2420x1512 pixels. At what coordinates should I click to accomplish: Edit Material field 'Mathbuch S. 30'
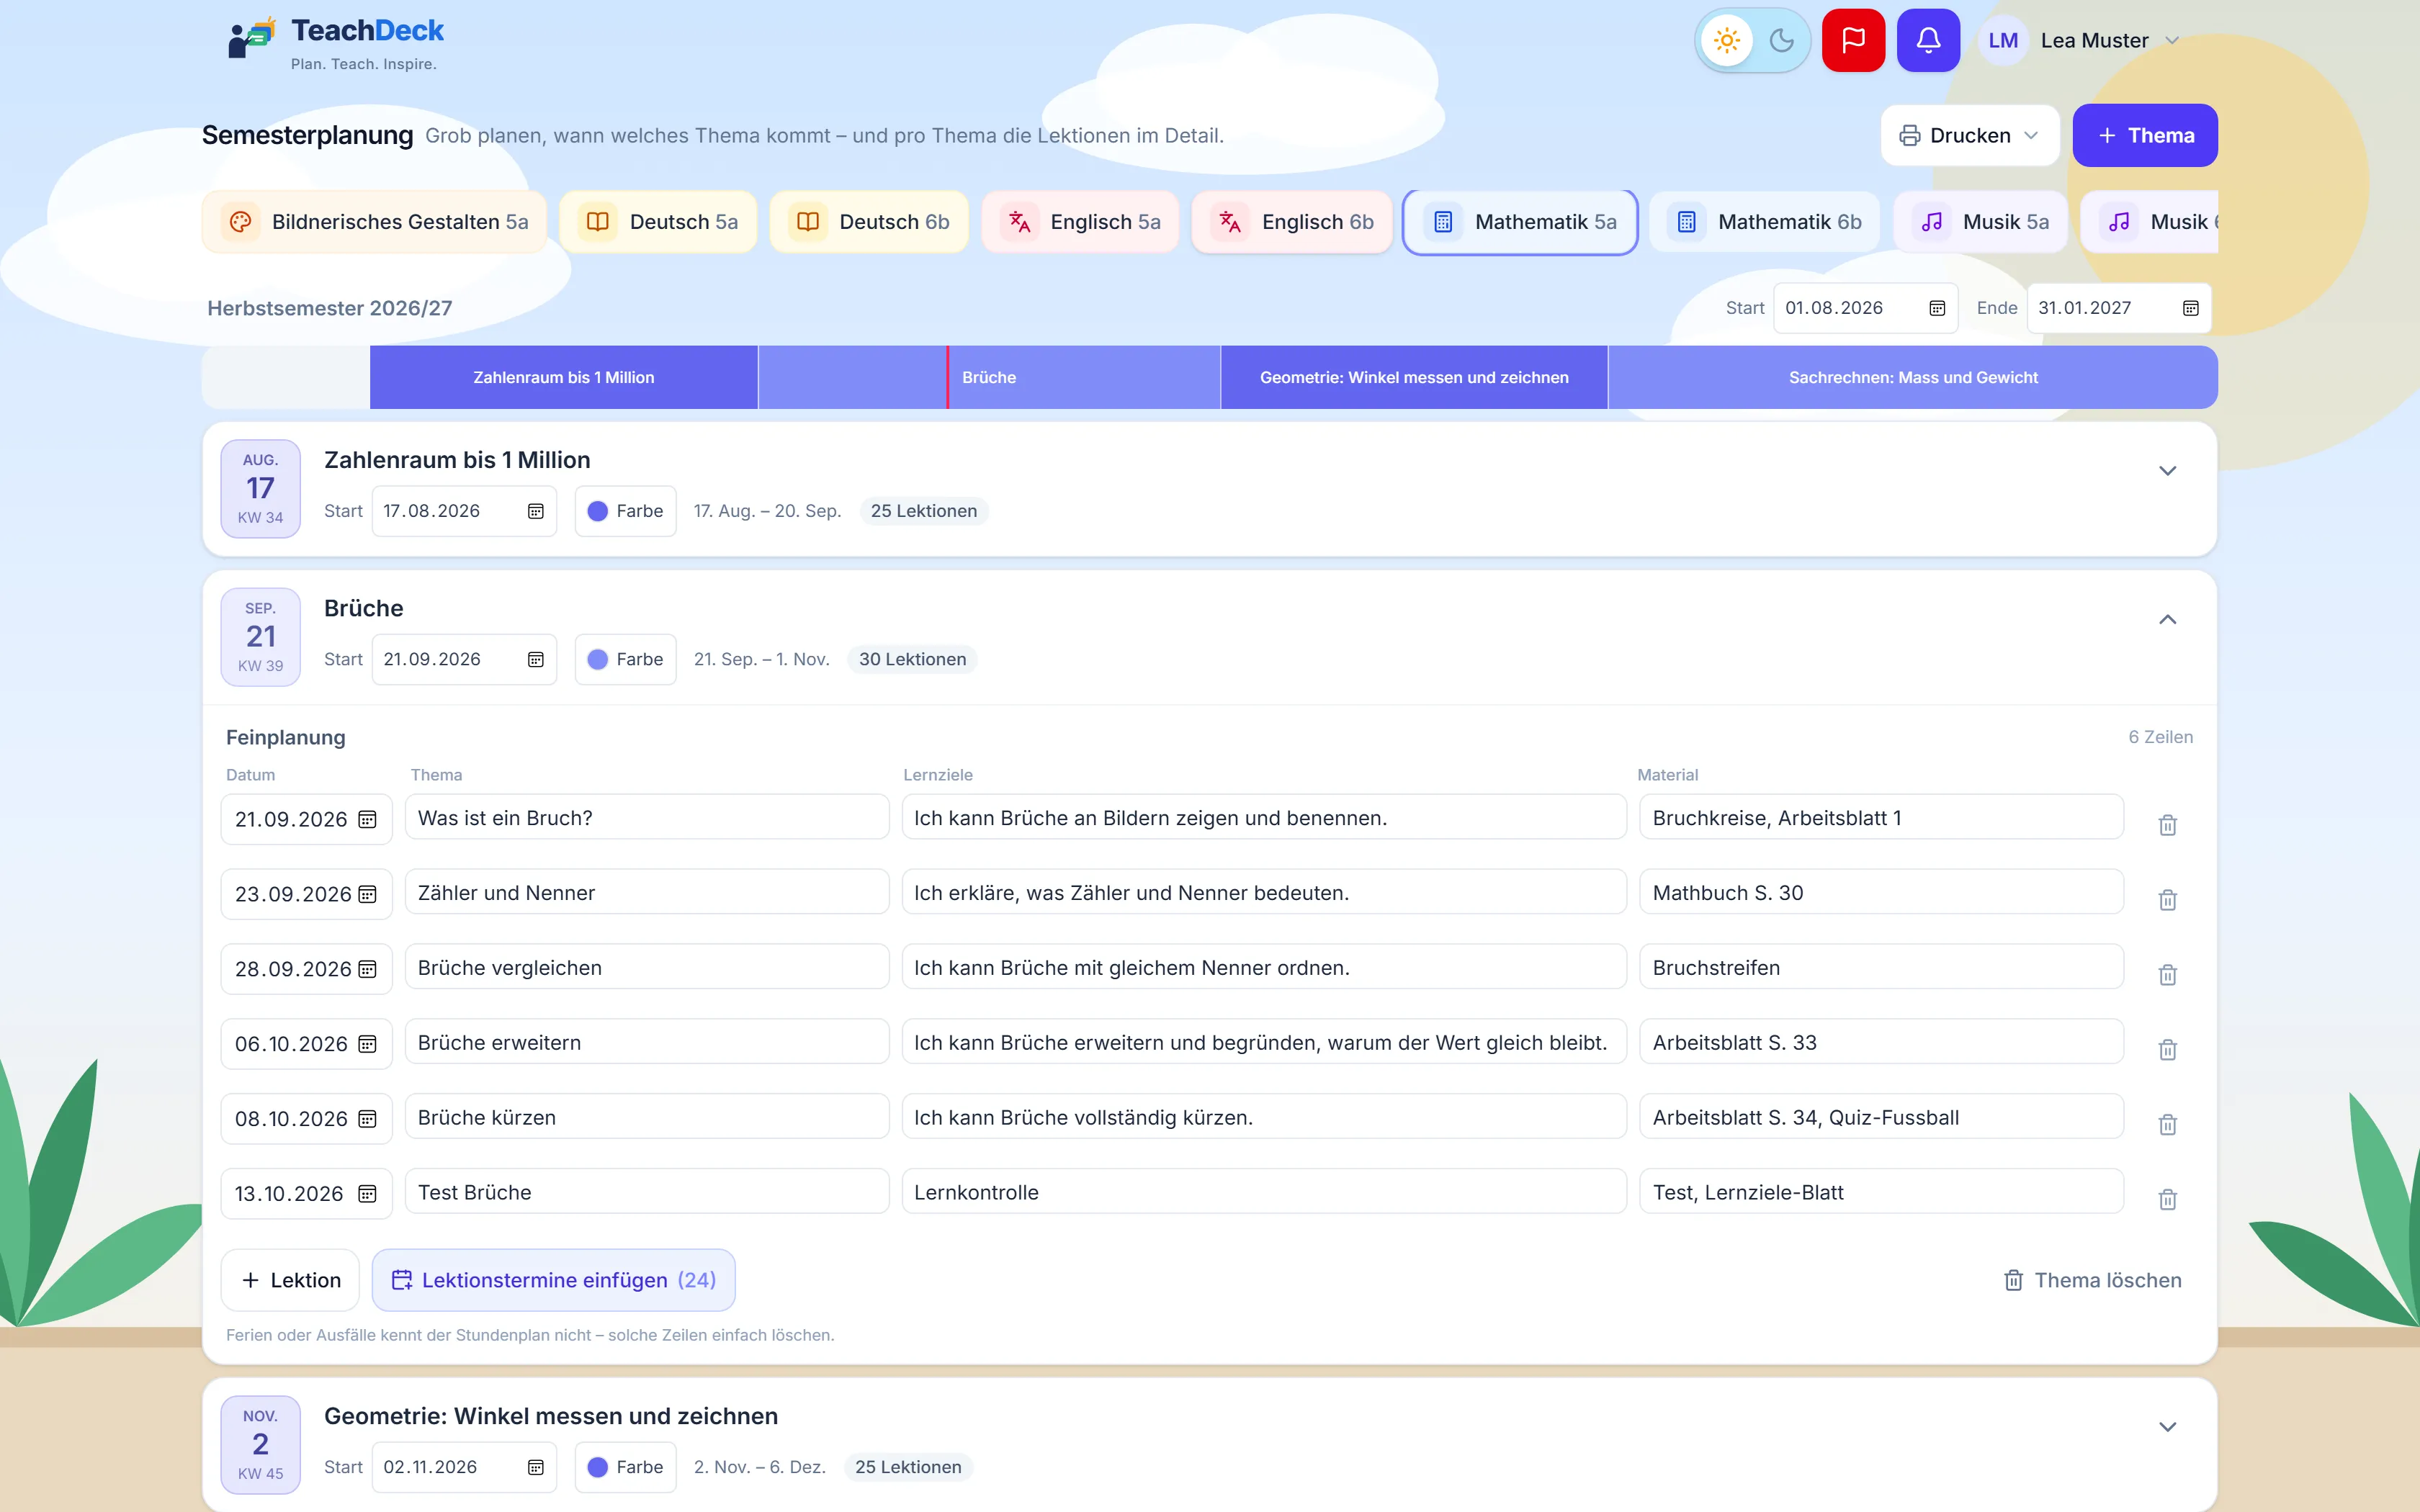tap(1881, 892)
